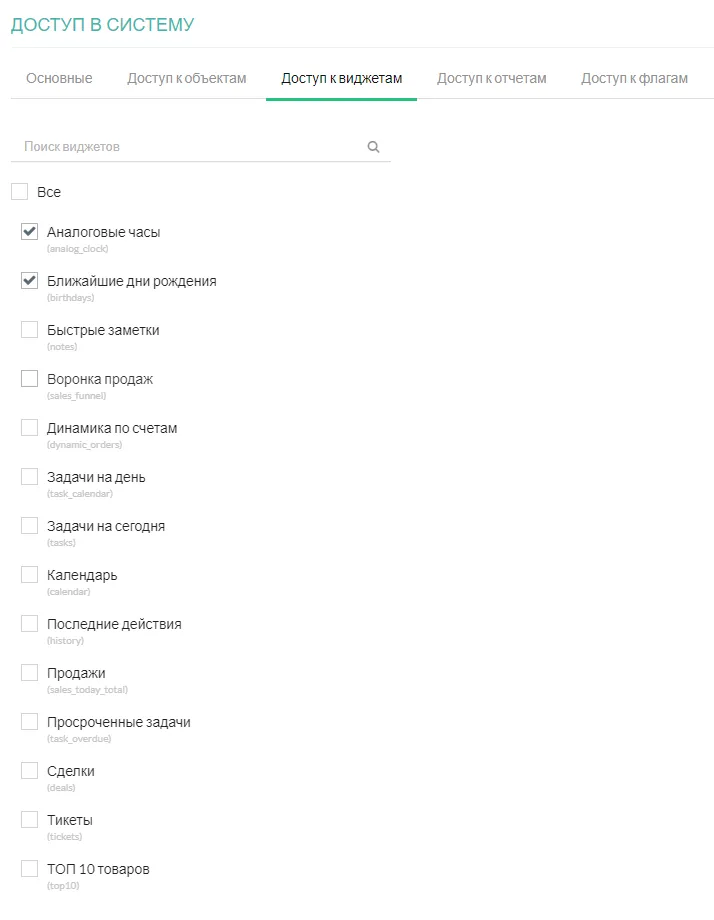
Task: Check the Продажи widget box
Action: coord(30,673)
